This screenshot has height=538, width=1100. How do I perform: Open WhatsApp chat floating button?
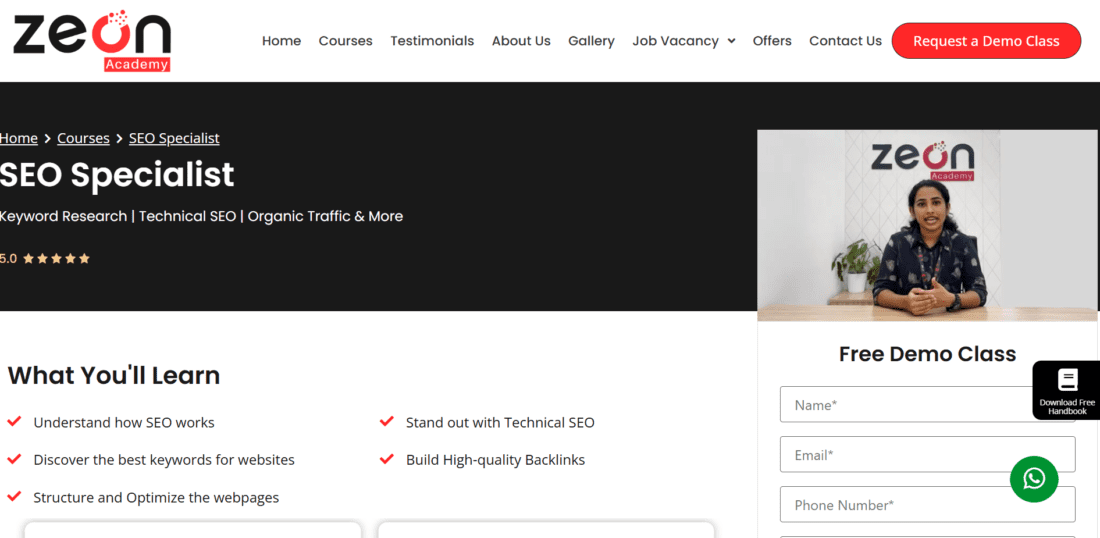coord(1034,478)
